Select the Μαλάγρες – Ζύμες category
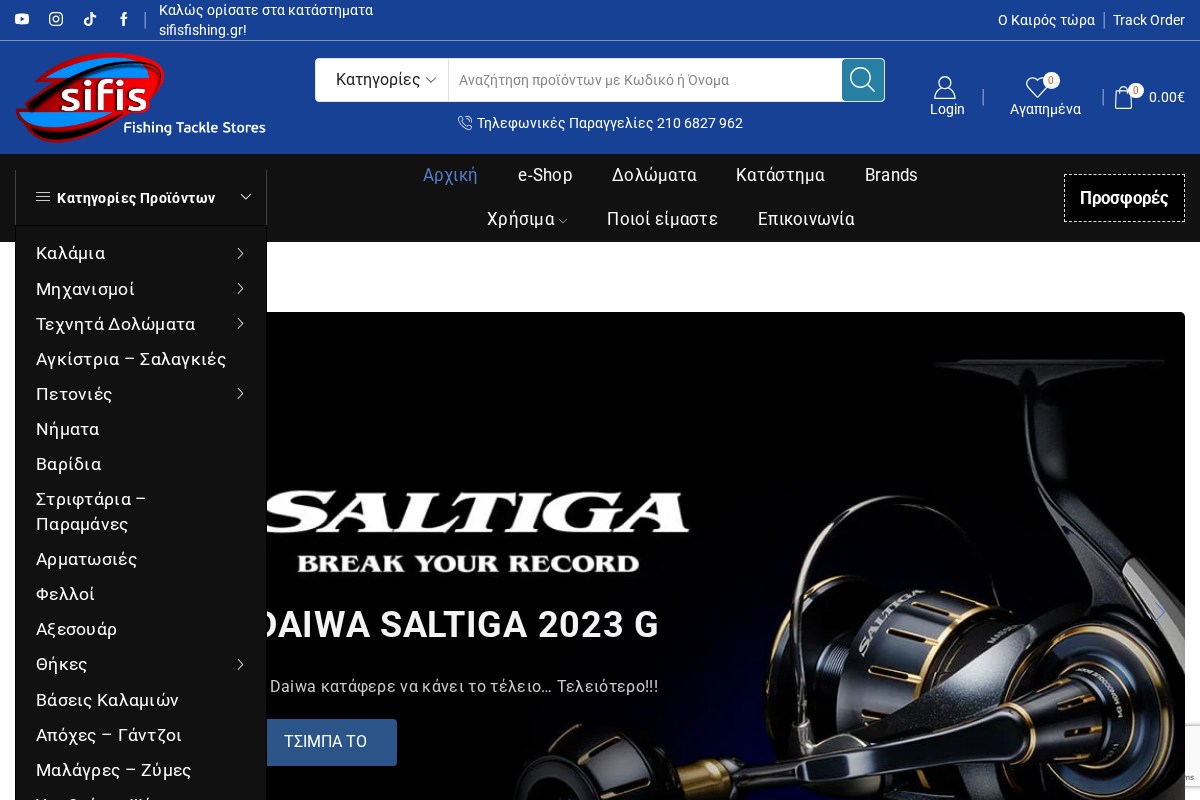 pyautogui.click(x=114, y=770)
